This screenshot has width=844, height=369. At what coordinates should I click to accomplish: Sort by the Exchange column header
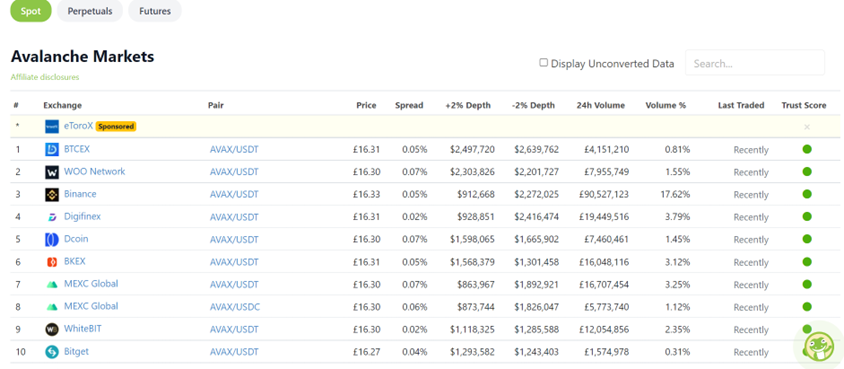62,105
